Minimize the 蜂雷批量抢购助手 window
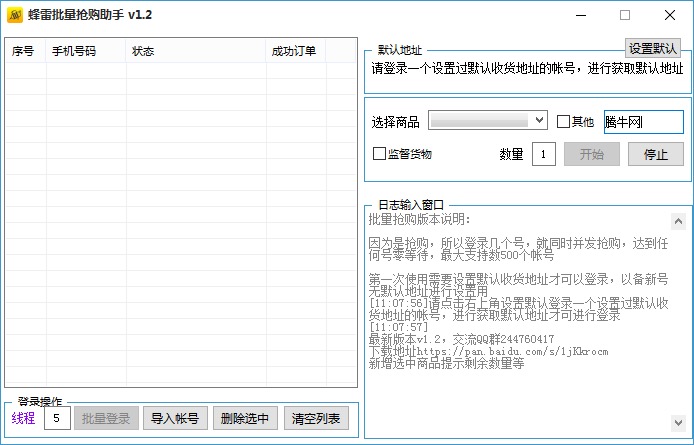The image size is (694, 445). 581,15
